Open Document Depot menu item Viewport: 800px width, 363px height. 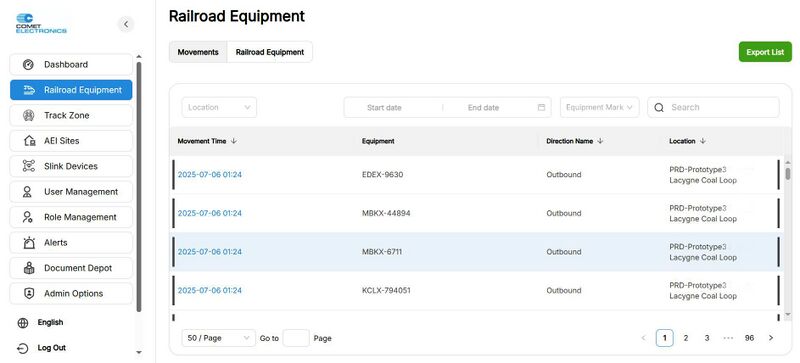(x=71, y=268)
